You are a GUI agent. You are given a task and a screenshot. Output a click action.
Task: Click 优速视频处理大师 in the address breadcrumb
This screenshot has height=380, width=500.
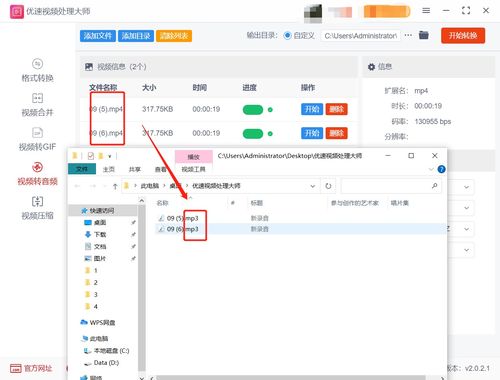point(216,186)
